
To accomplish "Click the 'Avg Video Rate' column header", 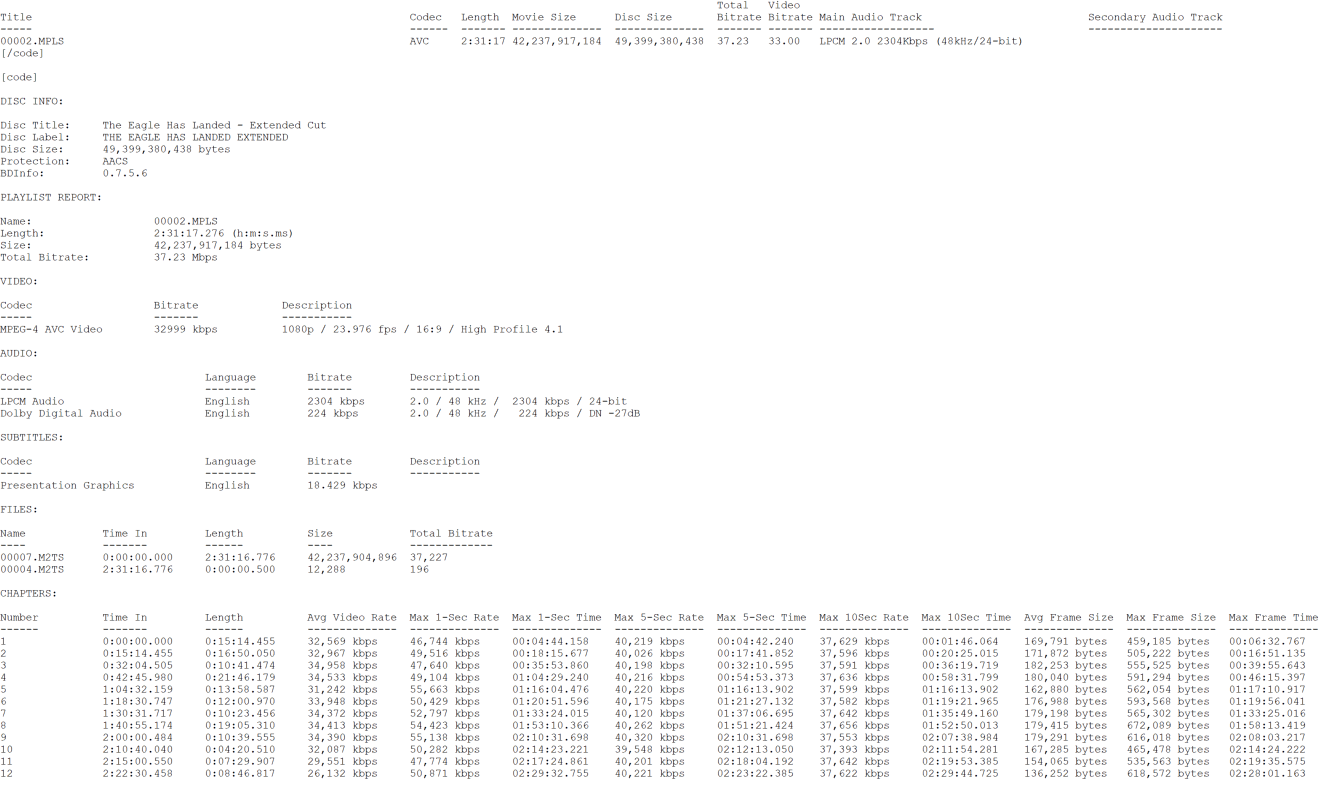I will click(x=352, y=617).
